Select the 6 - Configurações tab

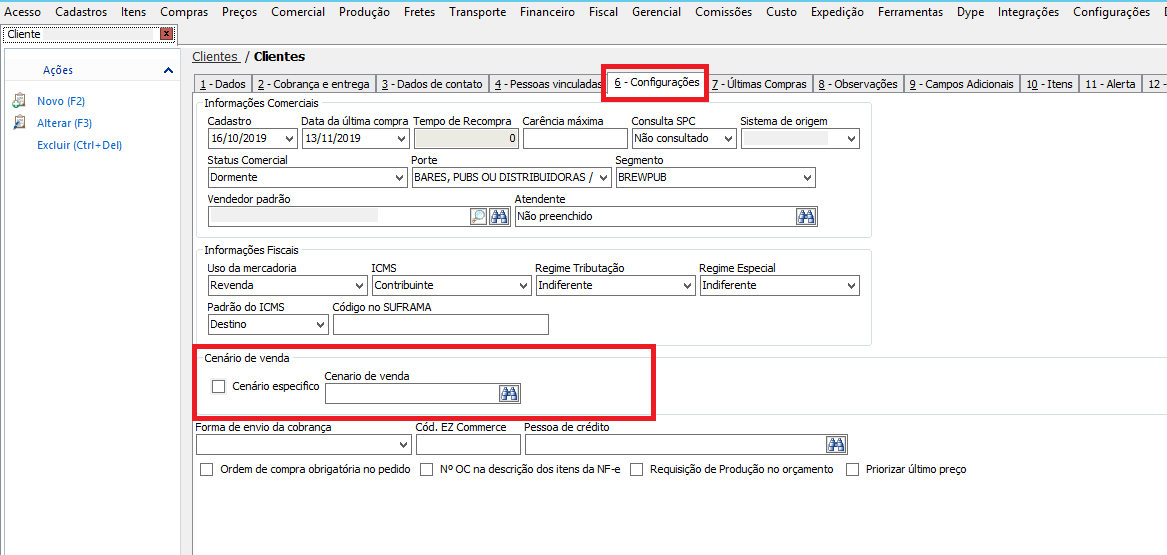[x=656, y=83]
